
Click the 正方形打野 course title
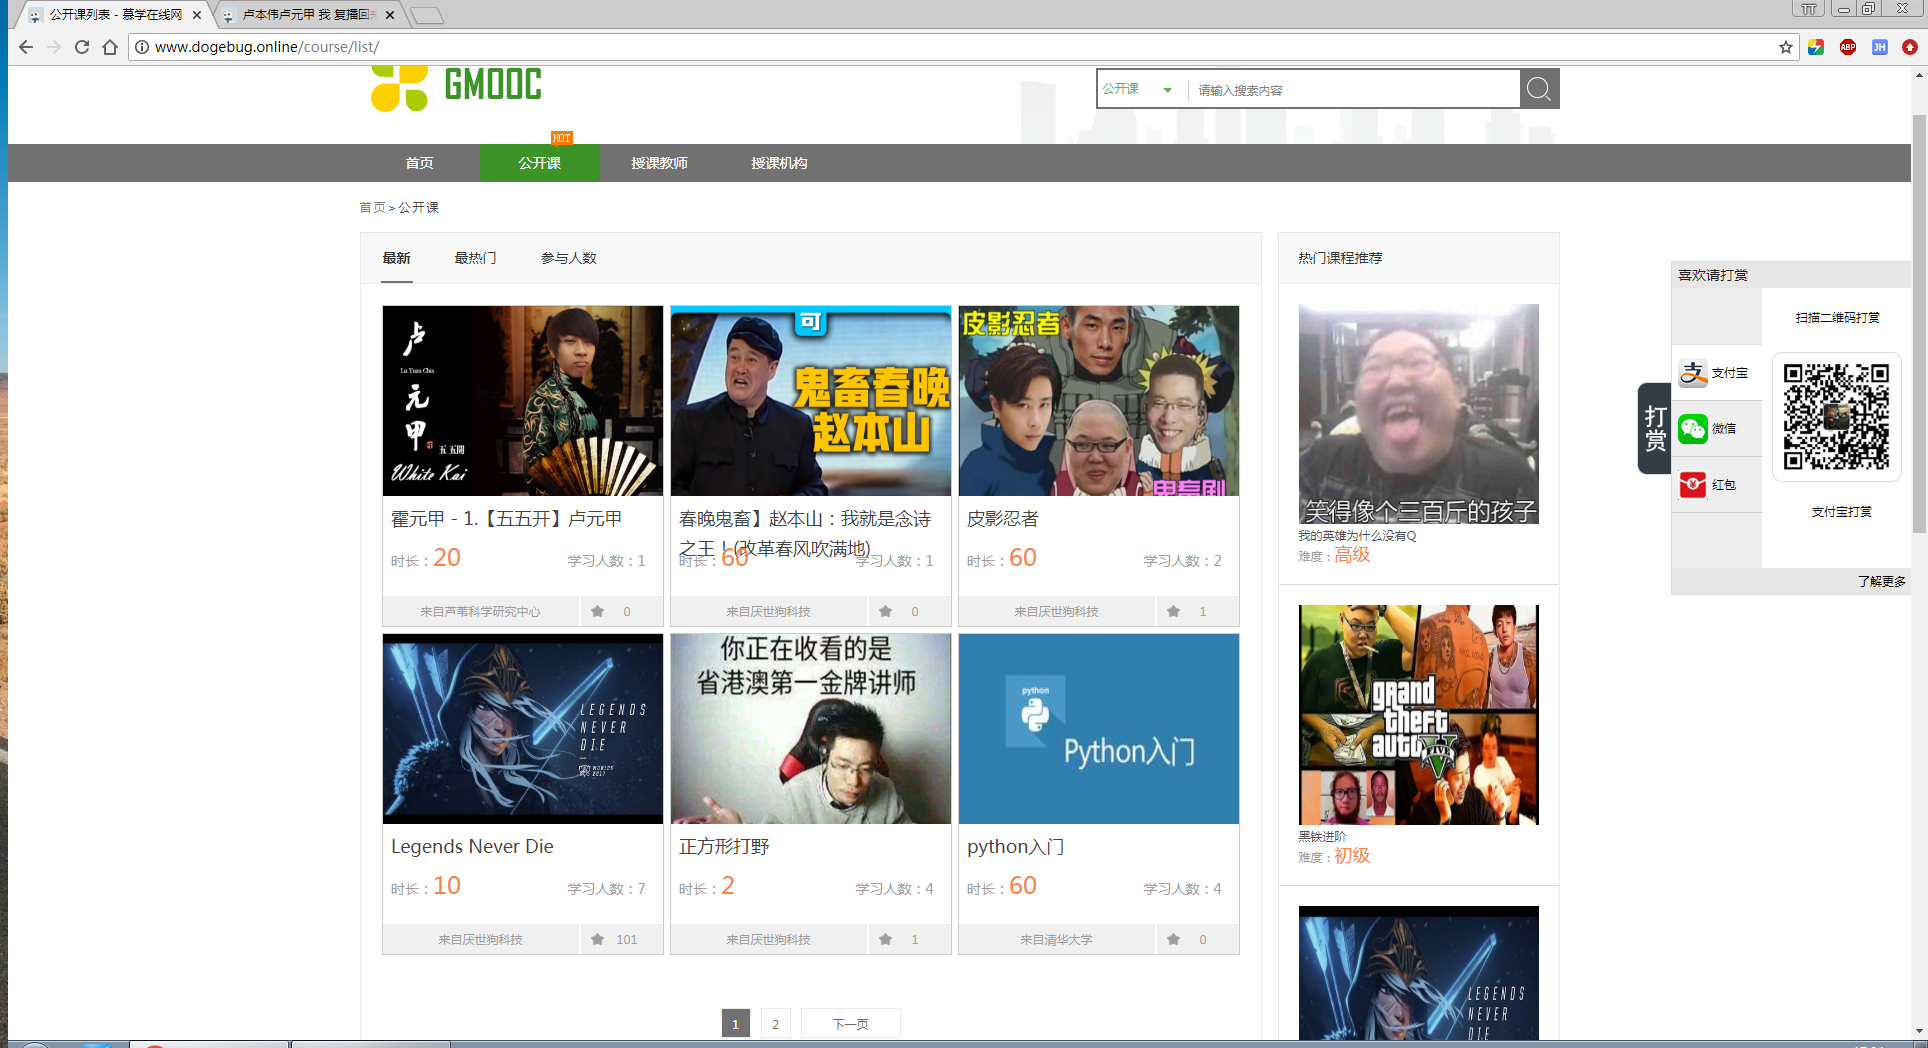[x=724, y=847]
